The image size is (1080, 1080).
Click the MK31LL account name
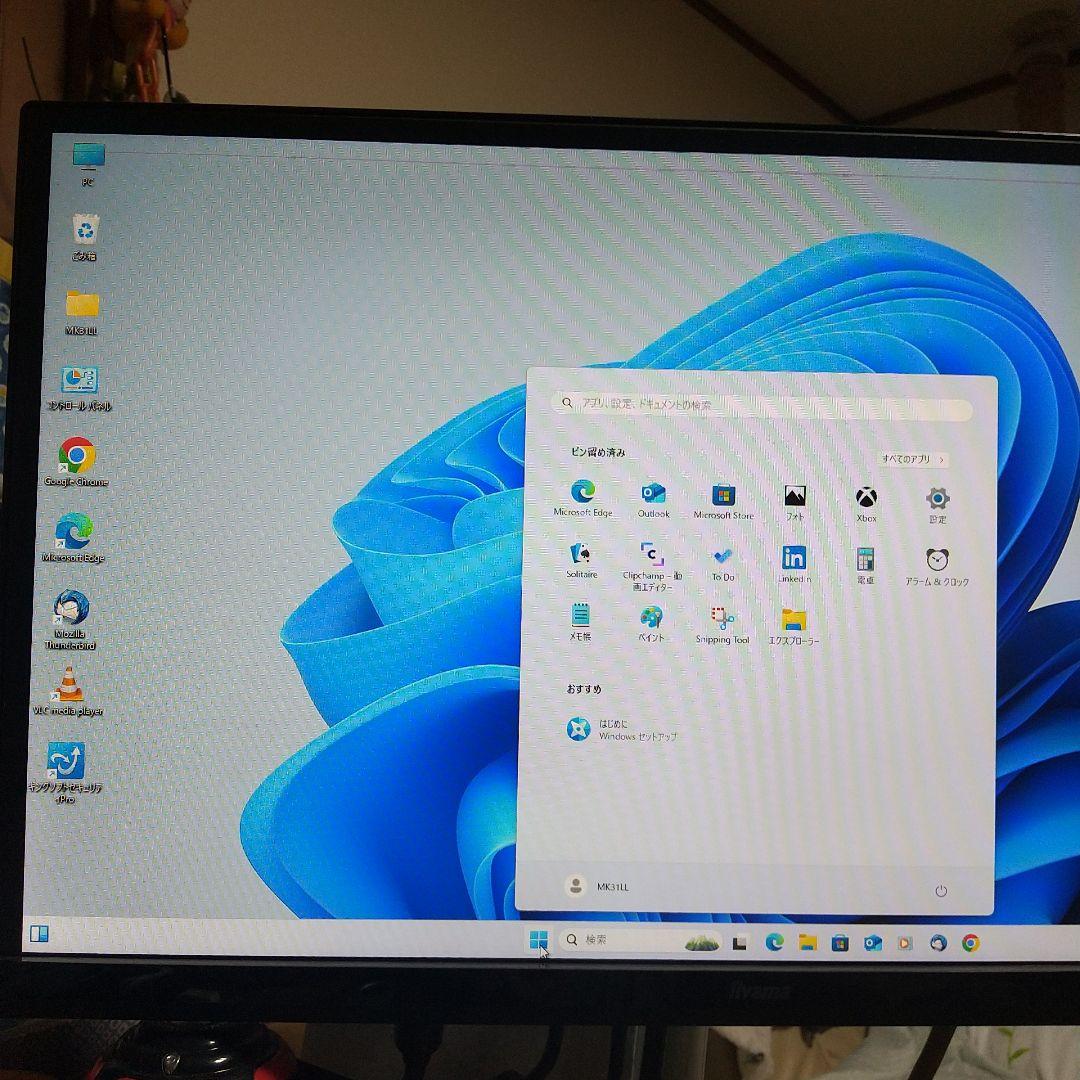coord(600,887)
